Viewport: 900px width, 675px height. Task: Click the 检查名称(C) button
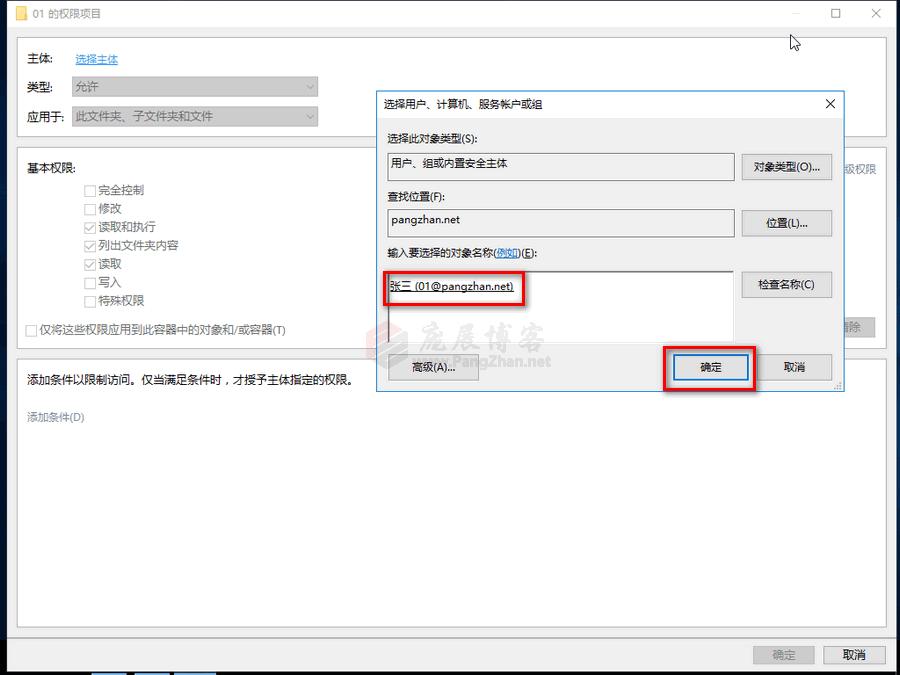point(787,284)
